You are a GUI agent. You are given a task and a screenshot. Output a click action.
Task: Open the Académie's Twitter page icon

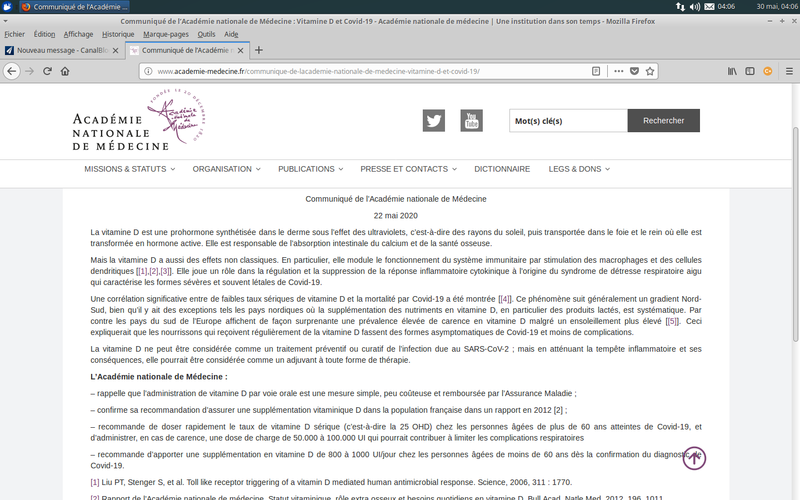[433, 121]
